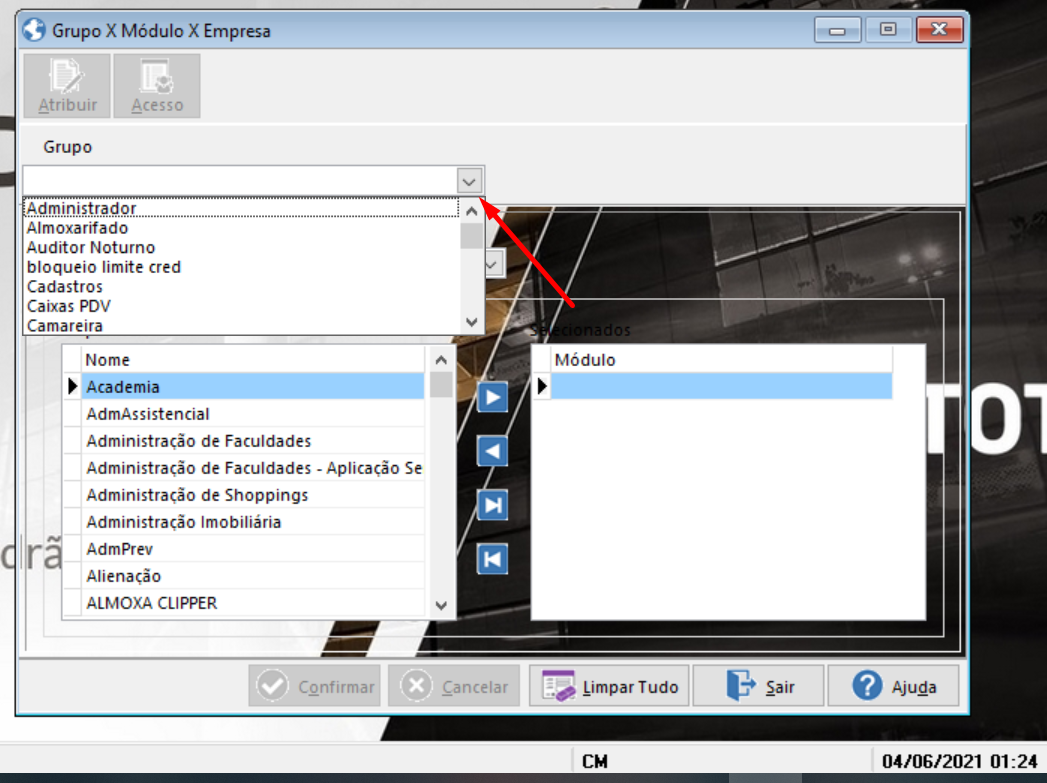
Task: Click the Grupo list scroll-up arrow
Action: pyautogui.click(x=471, y=212)
